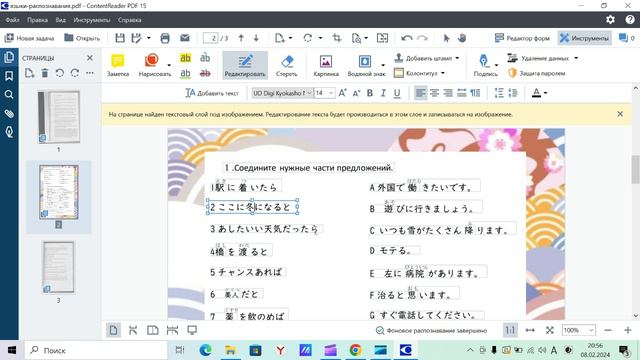
Task: Zoom in with plus button
Action: (x=628, y=330)
